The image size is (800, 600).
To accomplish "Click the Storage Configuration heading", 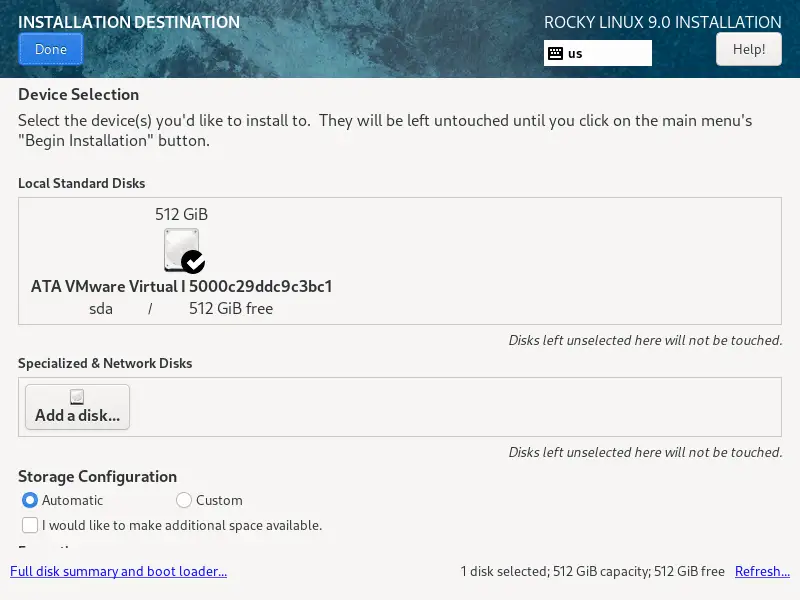I will click(97, 477).
